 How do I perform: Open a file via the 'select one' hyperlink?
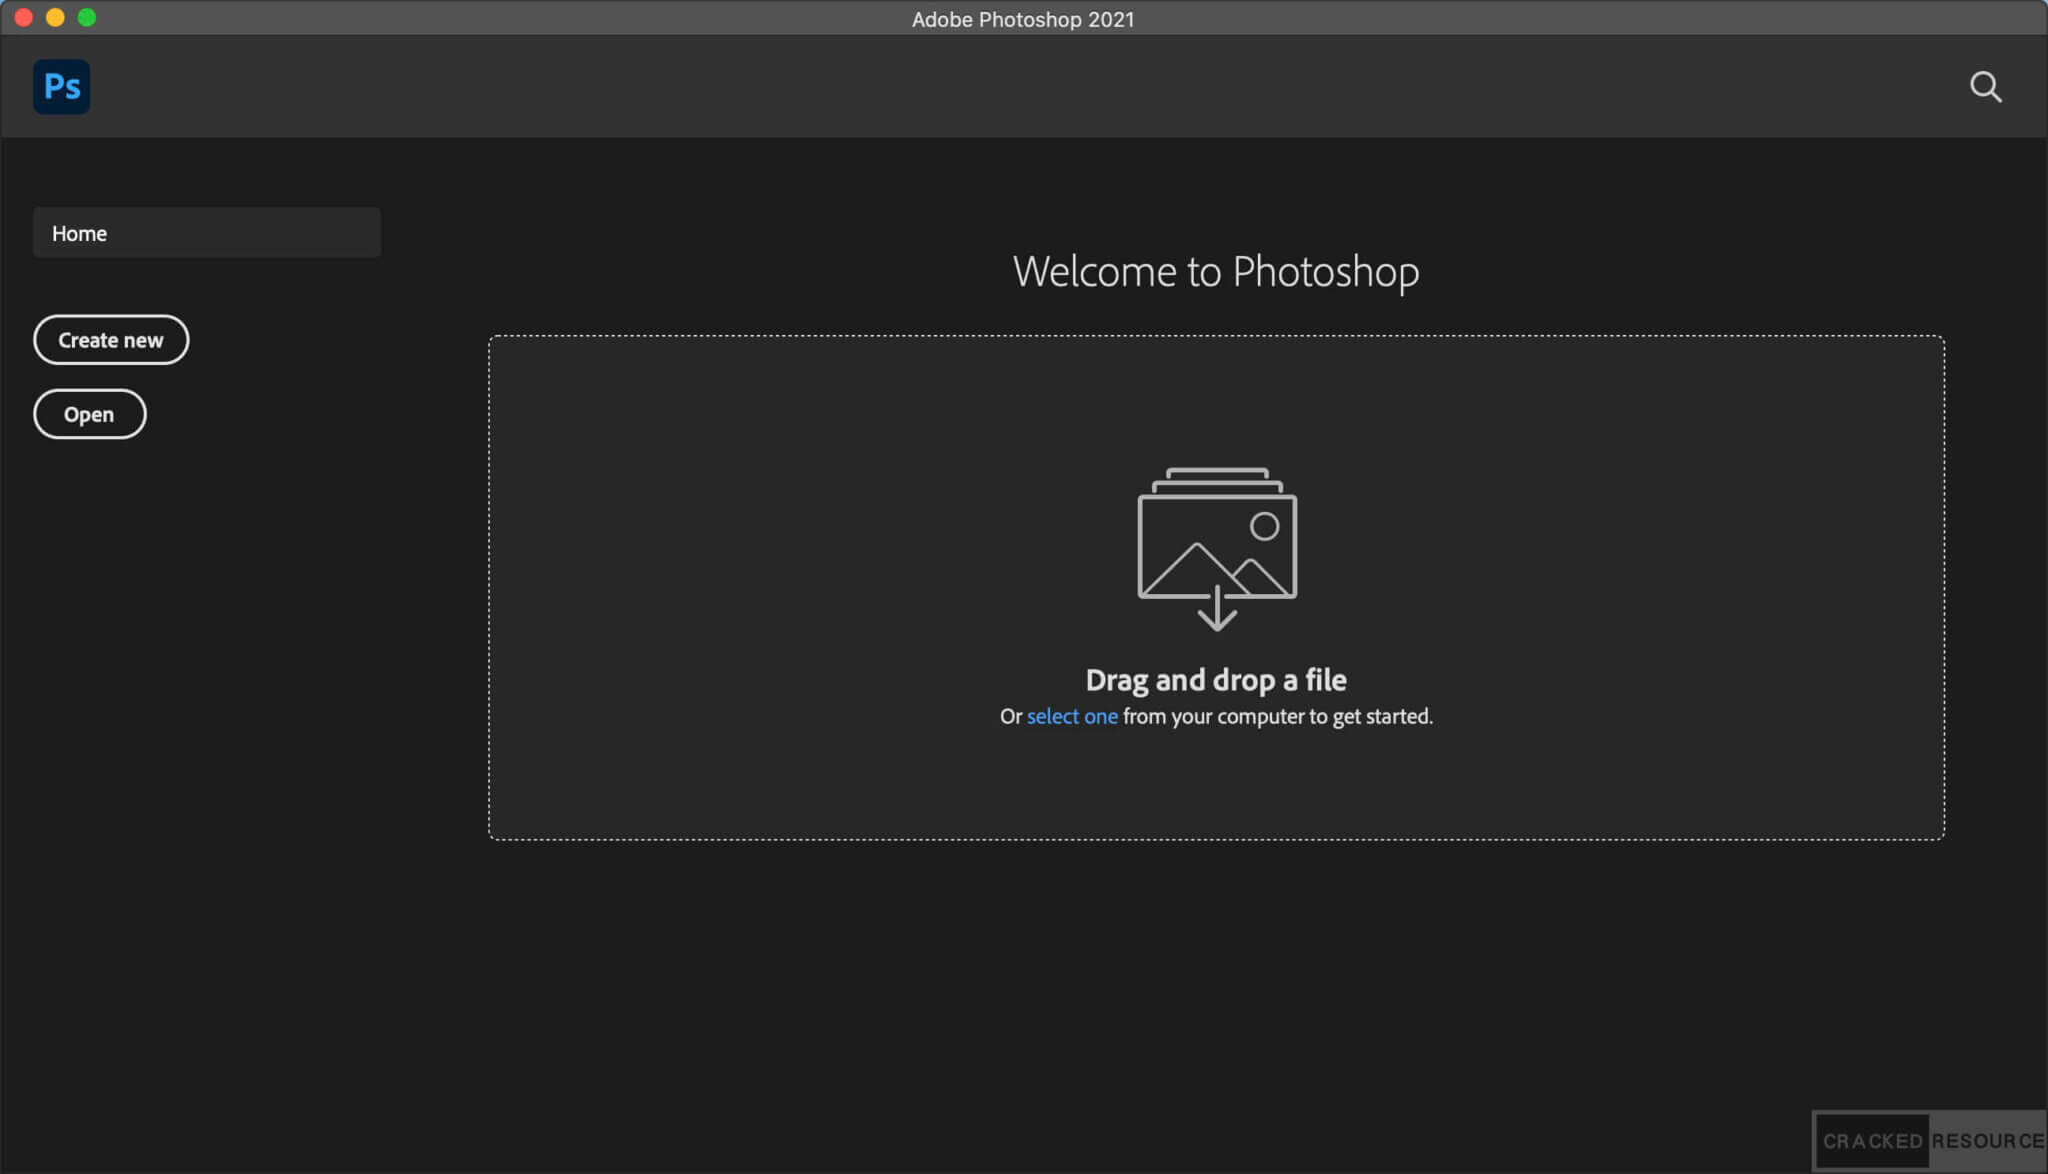click(1071, 716)
